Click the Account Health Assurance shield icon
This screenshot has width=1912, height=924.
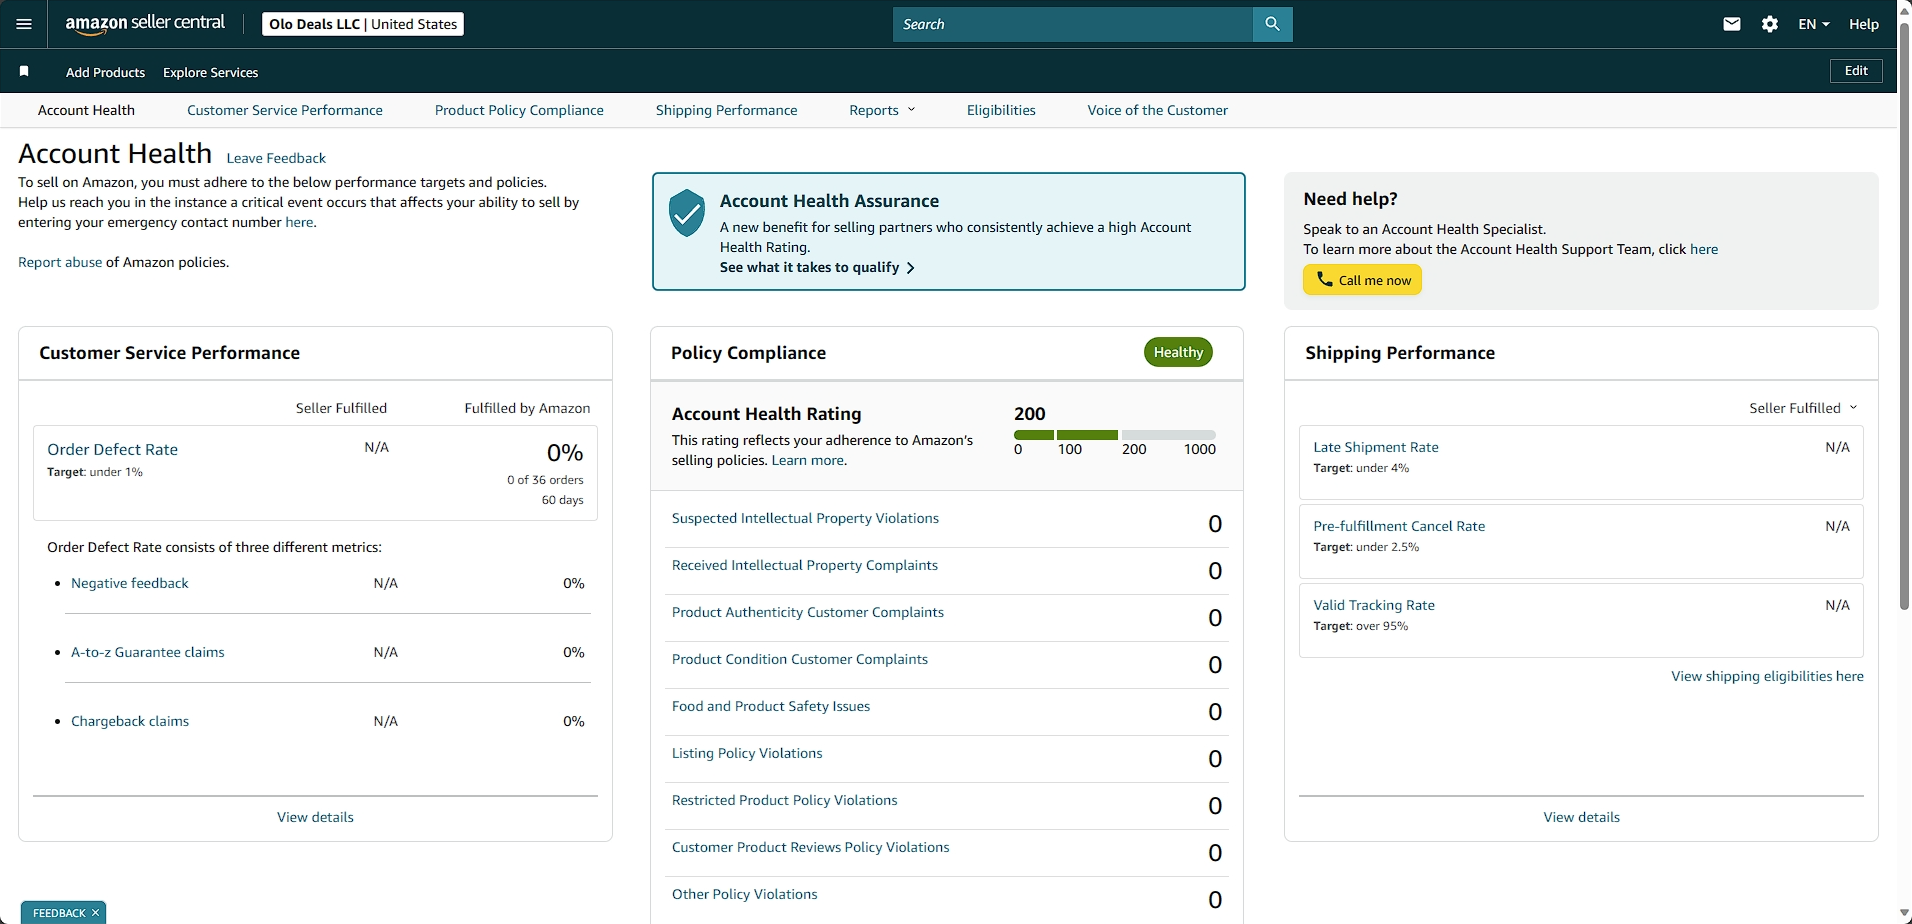point(687,213)
